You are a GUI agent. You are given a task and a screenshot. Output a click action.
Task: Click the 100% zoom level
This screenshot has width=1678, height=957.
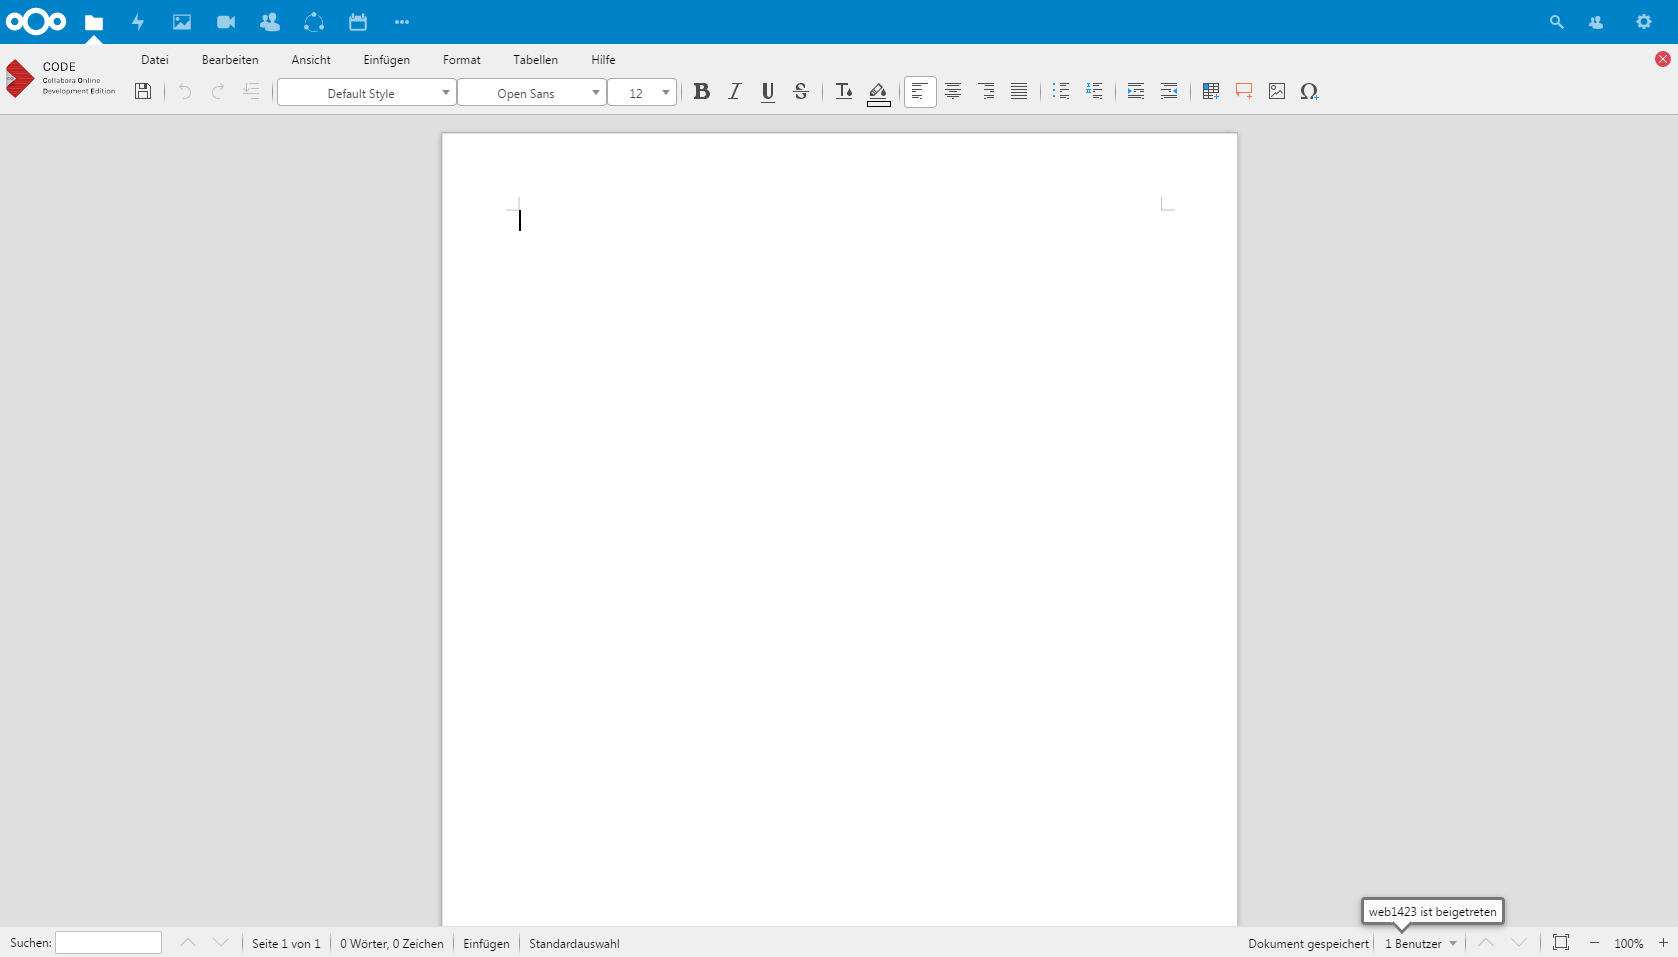point(1629,943)
